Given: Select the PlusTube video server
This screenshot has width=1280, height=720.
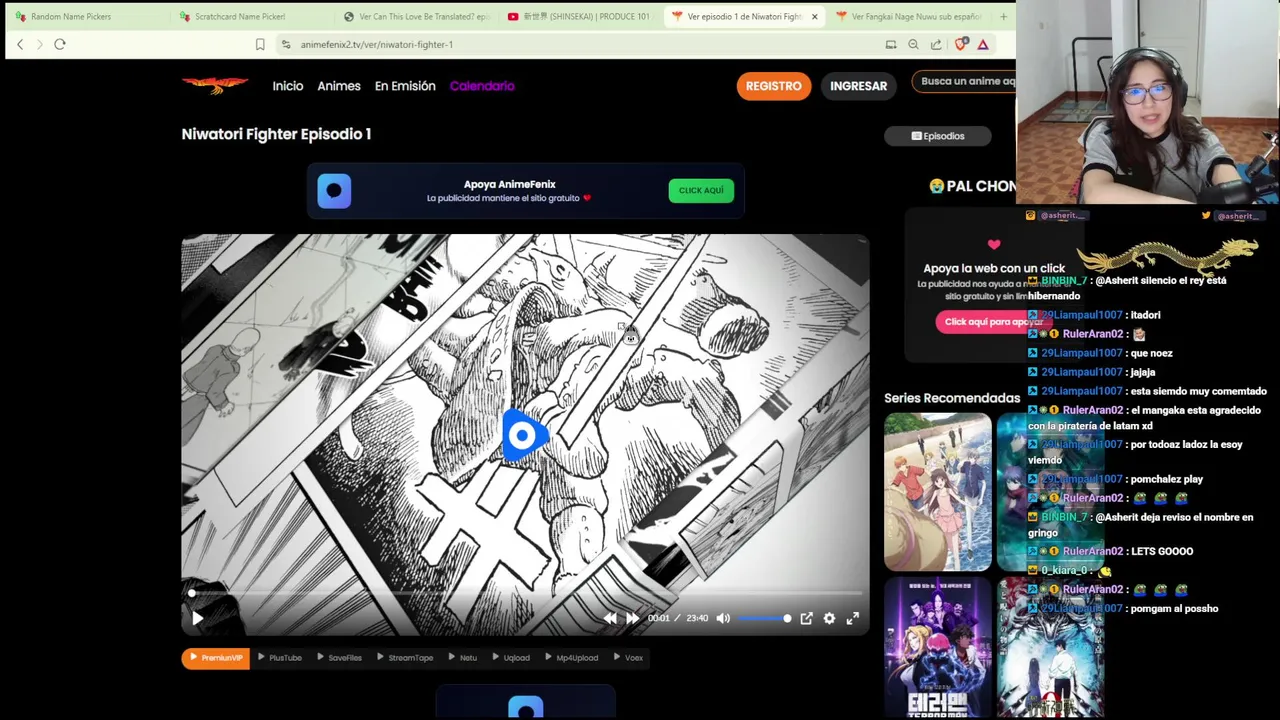Looking at the screenshot, I should point(279,658).
